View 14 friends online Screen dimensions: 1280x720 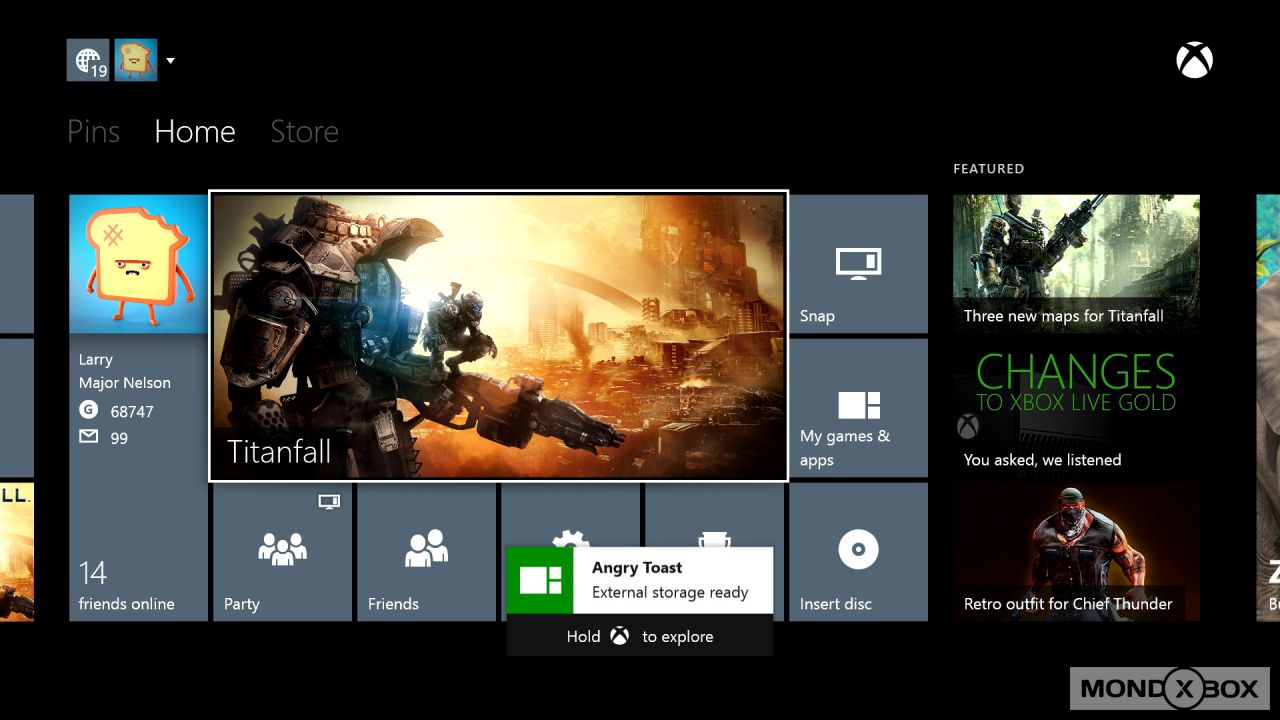click(126, 587)
